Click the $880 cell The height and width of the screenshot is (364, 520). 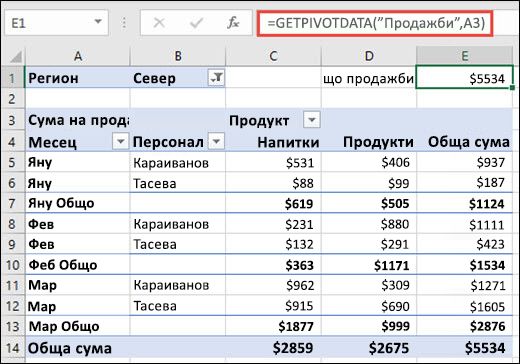pos(369,224)
